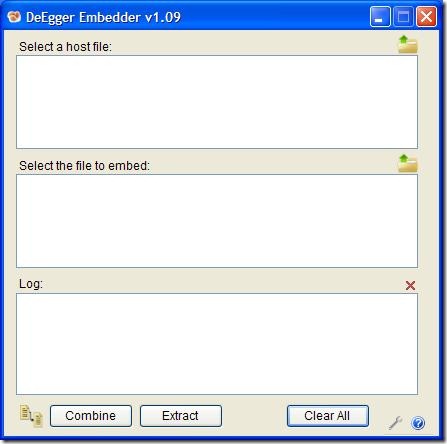Clear the log with the red X icon
Image resolution: width=447 pixels, height=444 pixels.
410,285
